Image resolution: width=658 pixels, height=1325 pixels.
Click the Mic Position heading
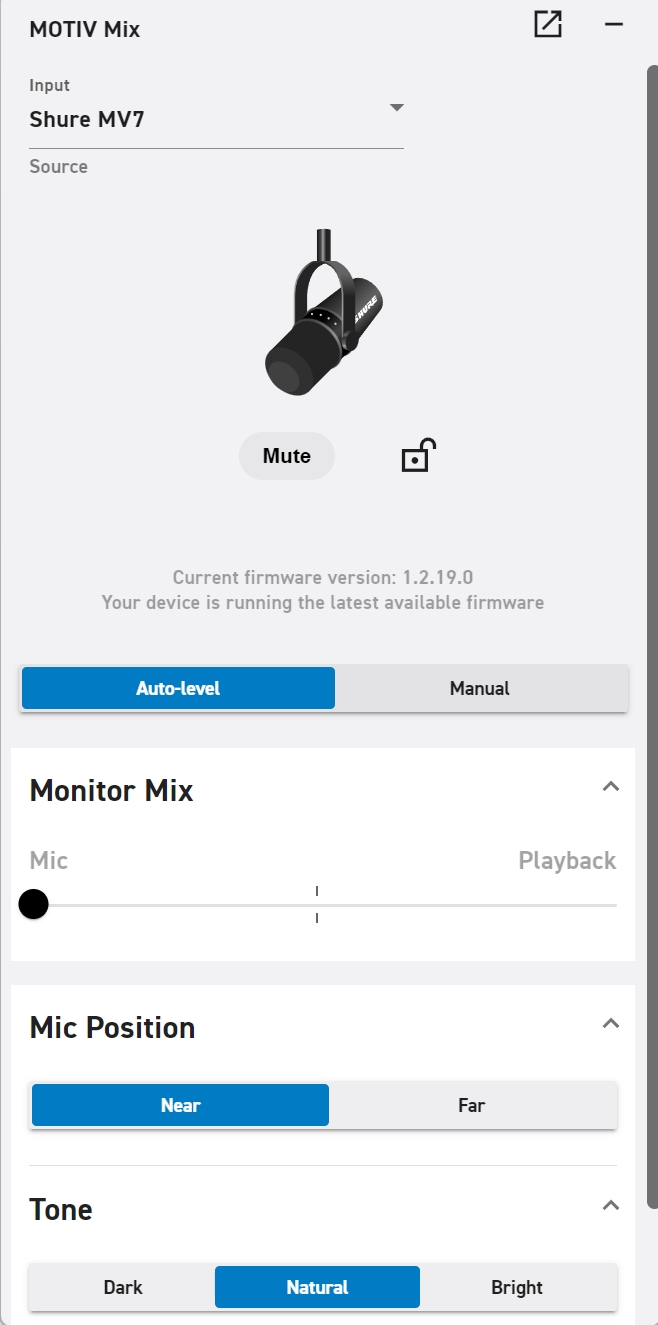click(x=112, y=1028)
